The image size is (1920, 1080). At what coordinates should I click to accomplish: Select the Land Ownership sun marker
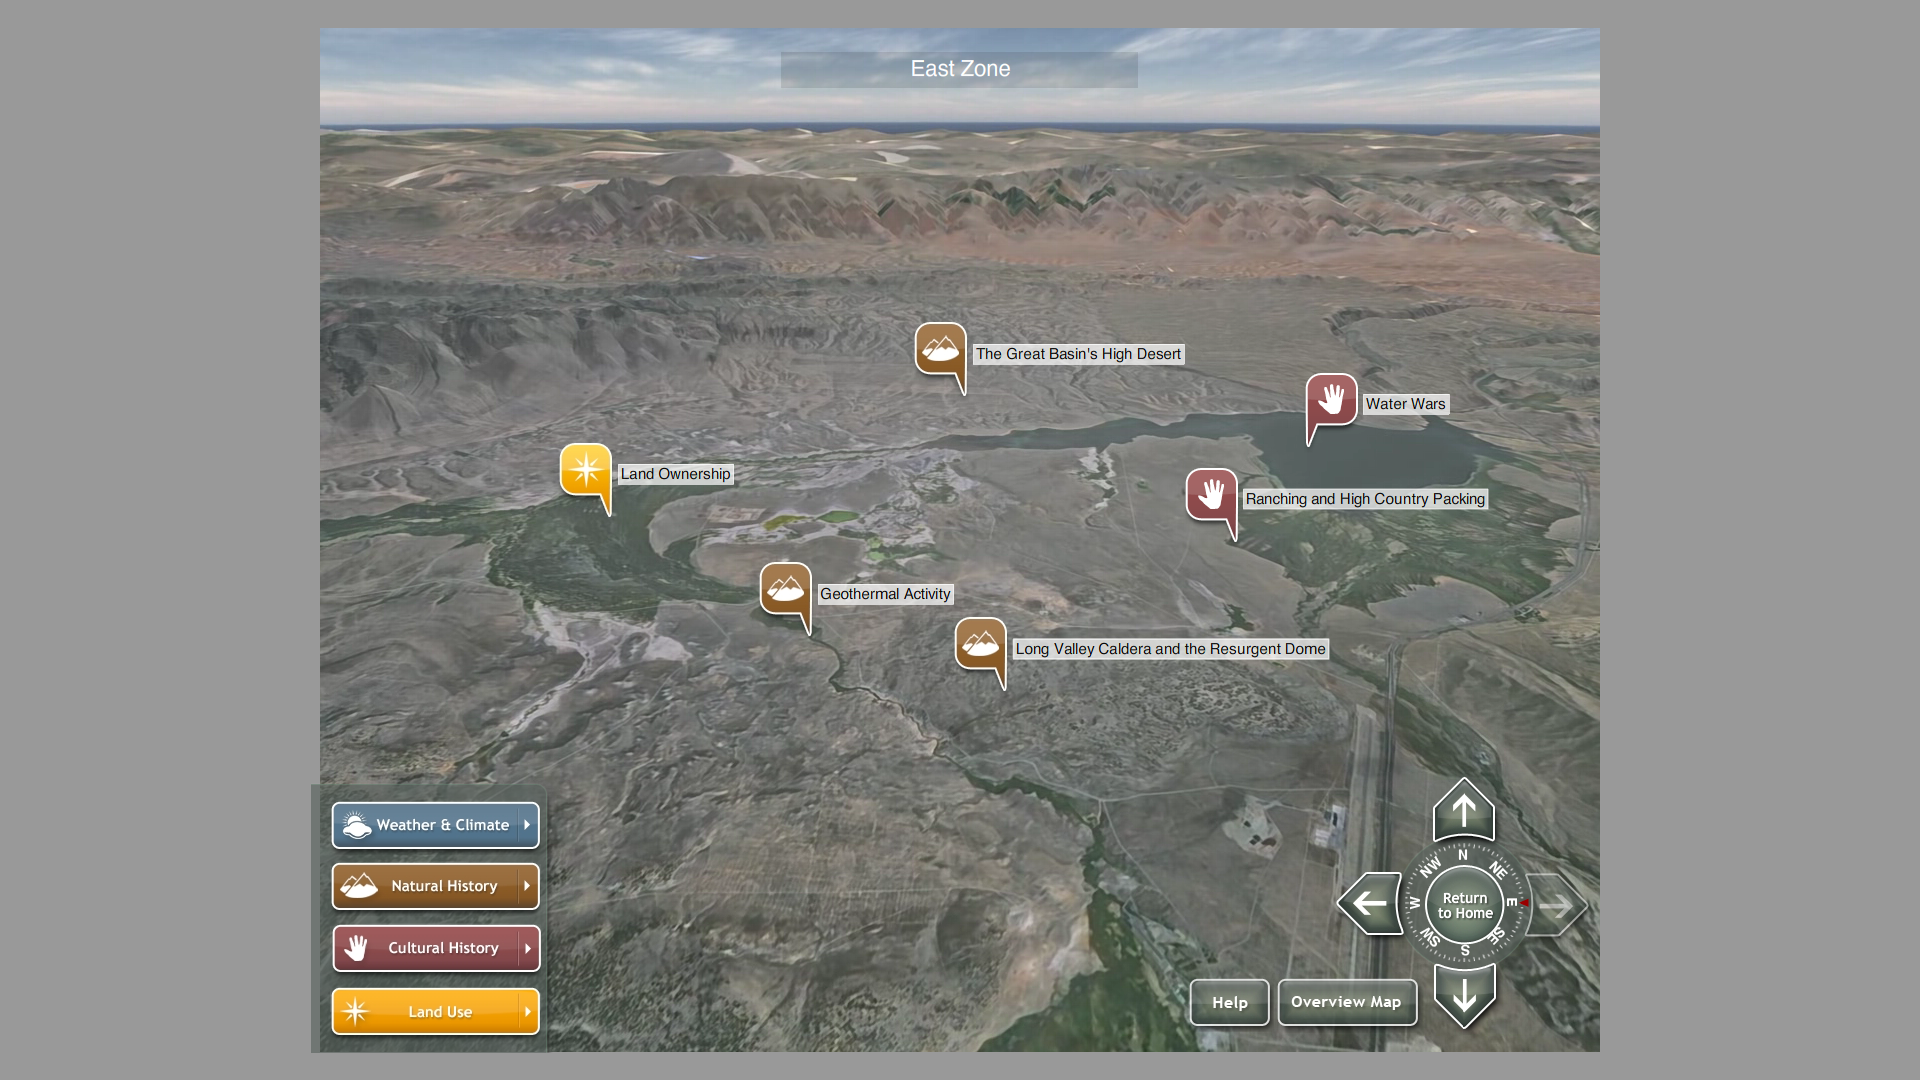click(x=586, y=470)
